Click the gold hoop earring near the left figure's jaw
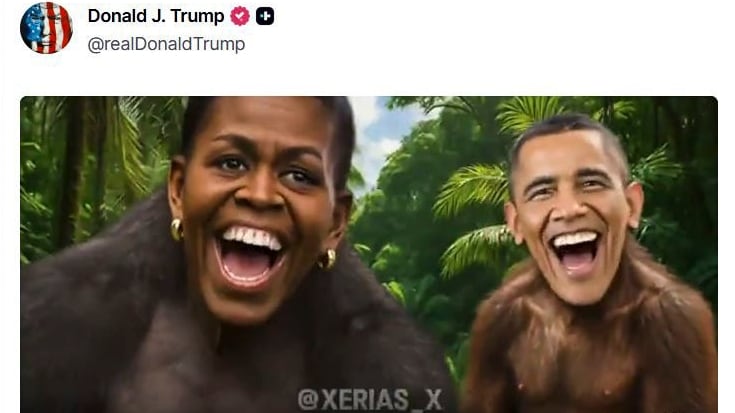735x413 pixels. tap(327, 259)
